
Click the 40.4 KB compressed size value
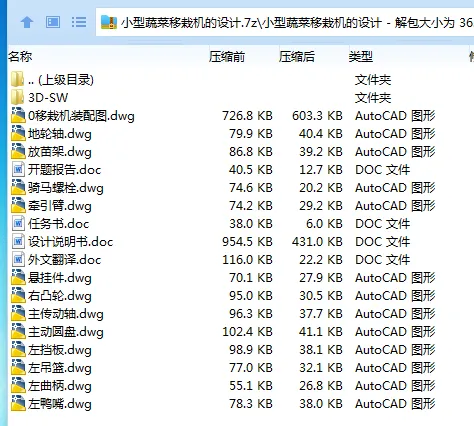point(321,134)
